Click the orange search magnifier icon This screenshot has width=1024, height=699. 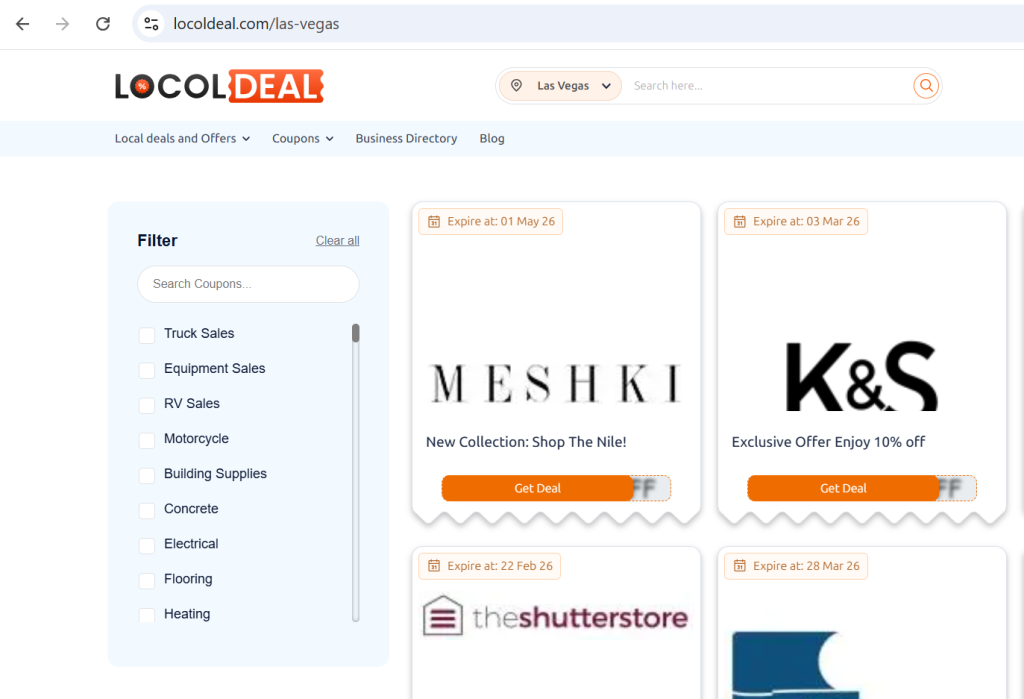point(926,86)
